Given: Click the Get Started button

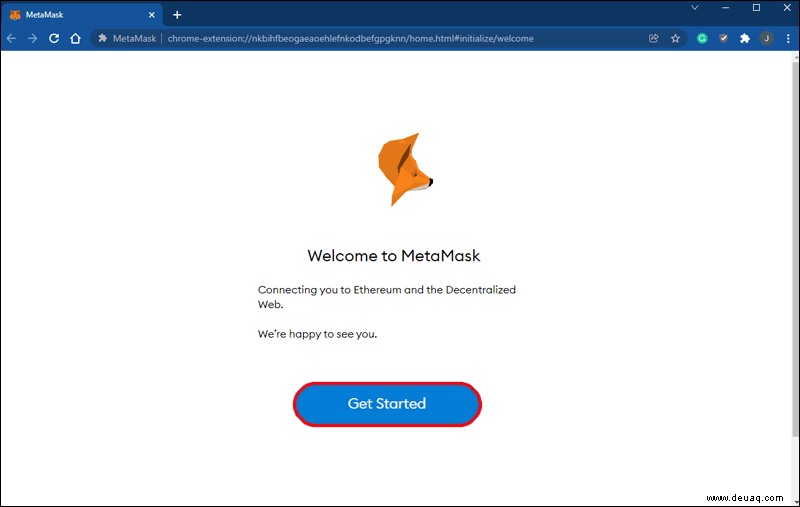Looking at the screenshot, I should (x=387, y=404).
